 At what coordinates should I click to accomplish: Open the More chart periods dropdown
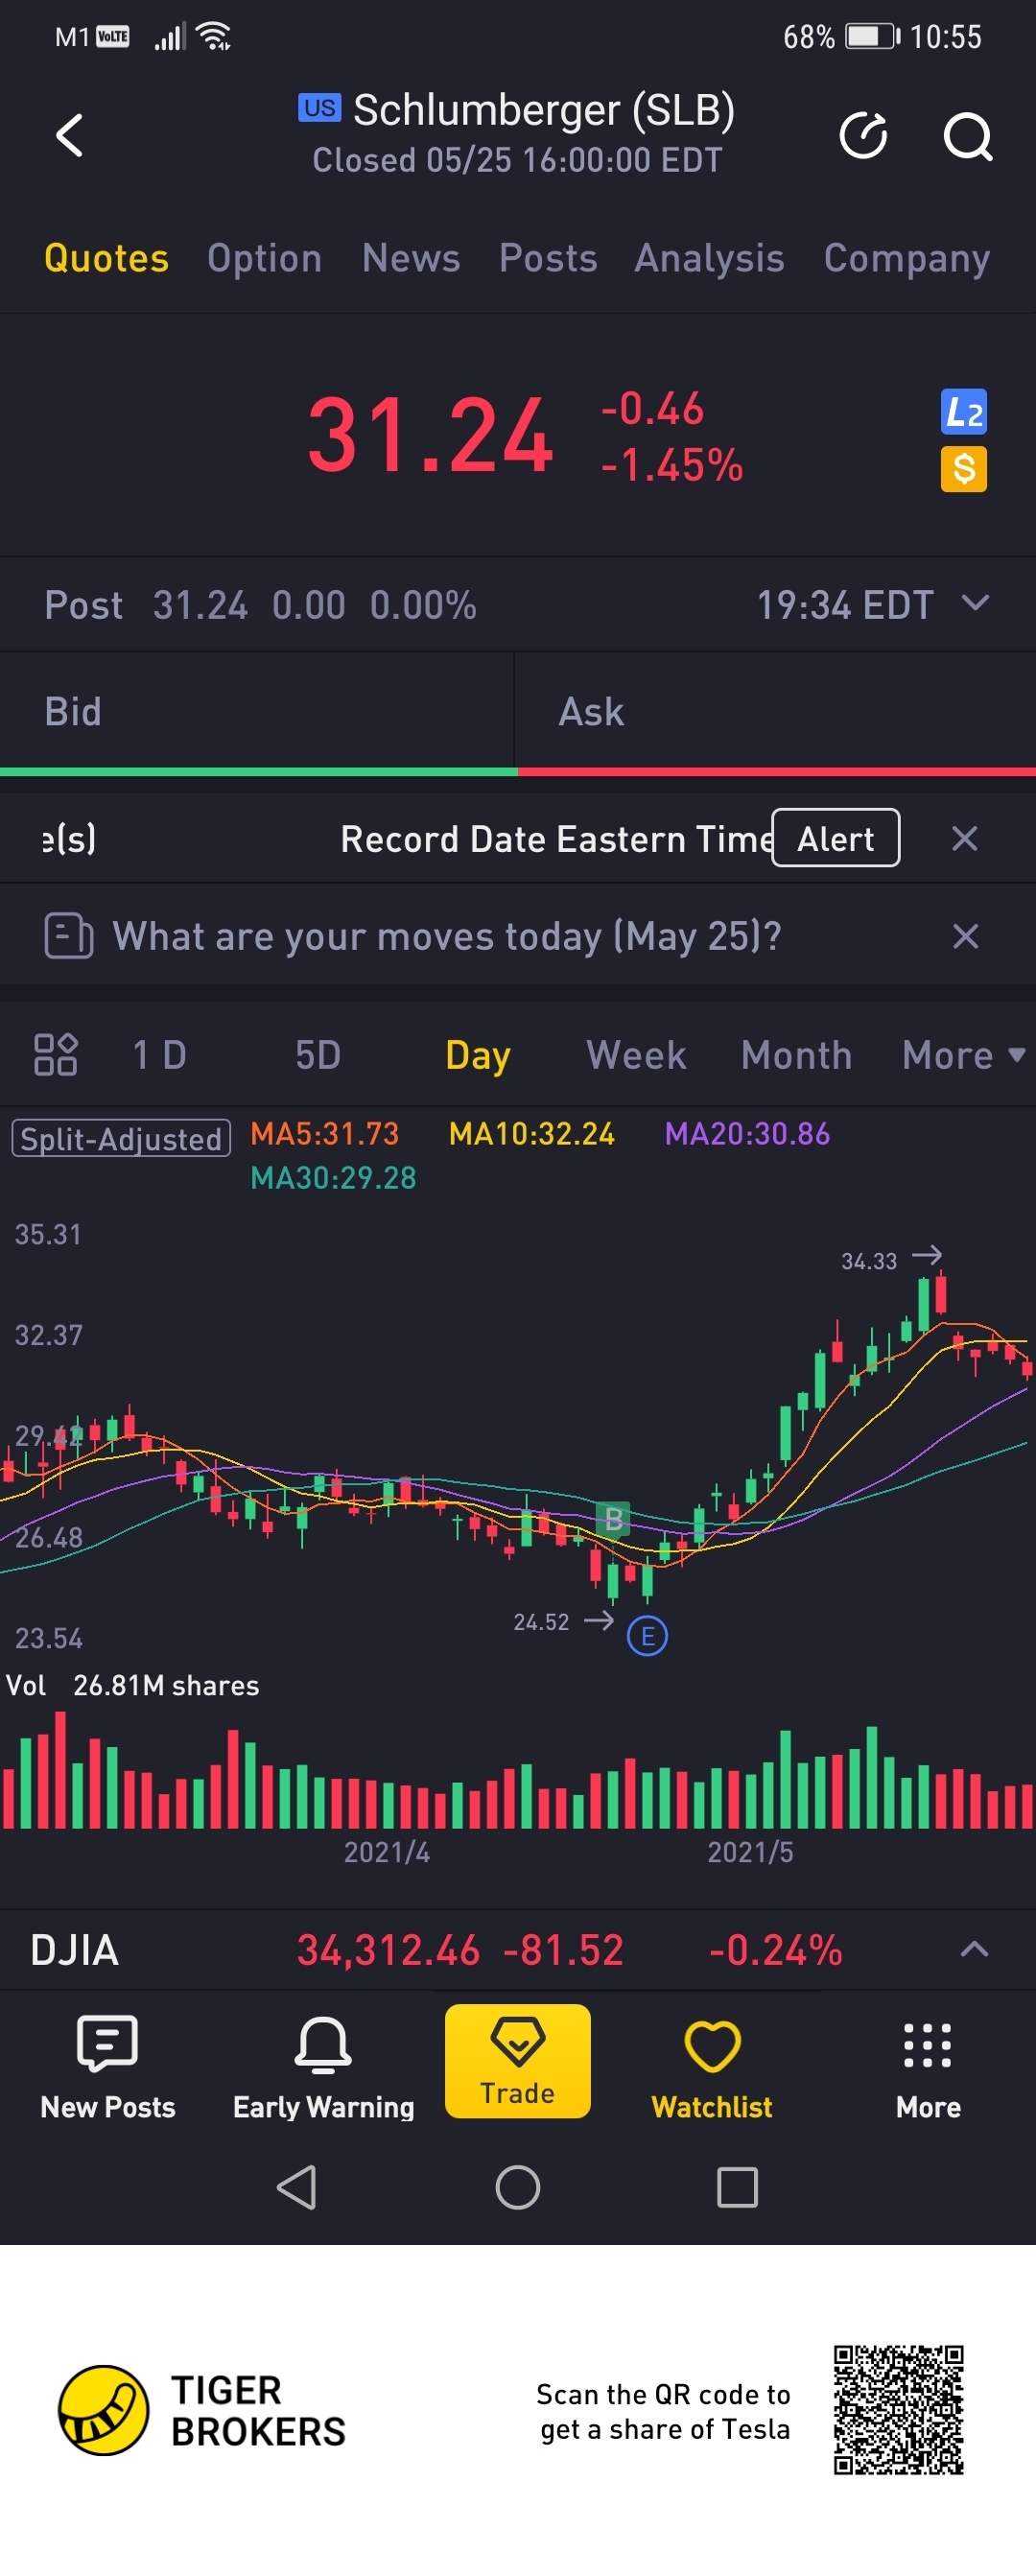pyautogui.click(x=963, y=1055)
